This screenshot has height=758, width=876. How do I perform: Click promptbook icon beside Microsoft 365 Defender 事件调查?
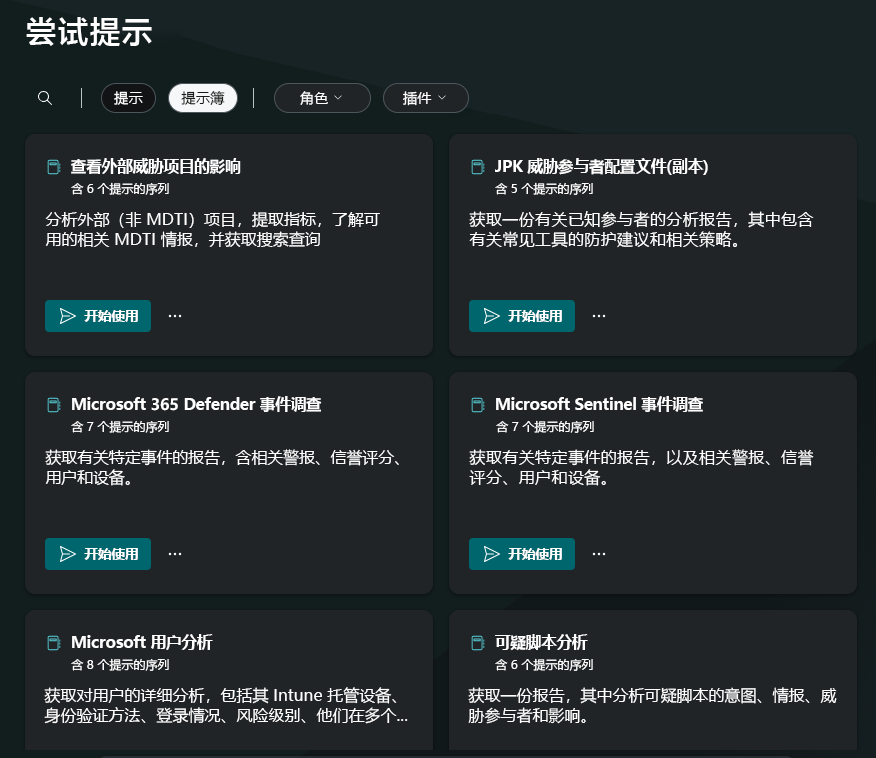[x=54, y=405]
